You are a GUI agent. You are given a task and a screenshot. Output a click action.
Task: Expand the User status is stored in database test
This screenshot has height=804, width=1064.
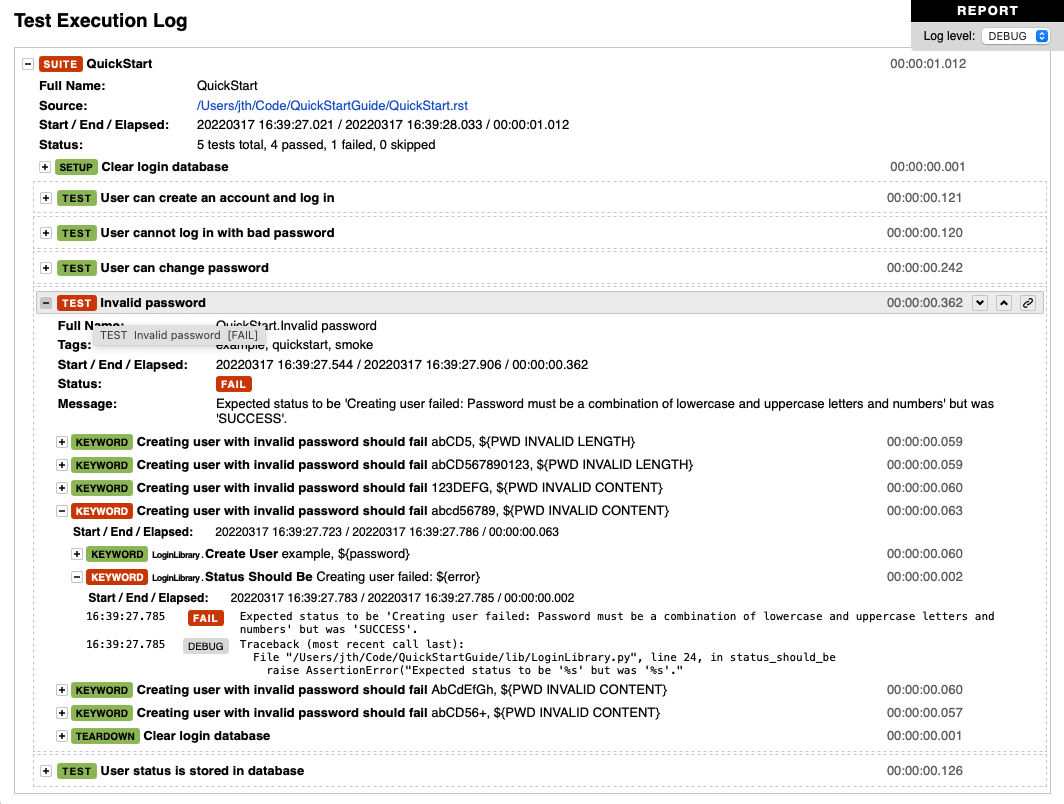45,771
